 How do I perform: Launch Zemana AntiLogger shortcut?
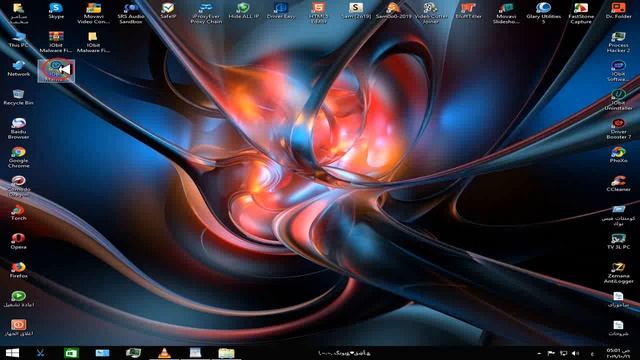[618, 273]
